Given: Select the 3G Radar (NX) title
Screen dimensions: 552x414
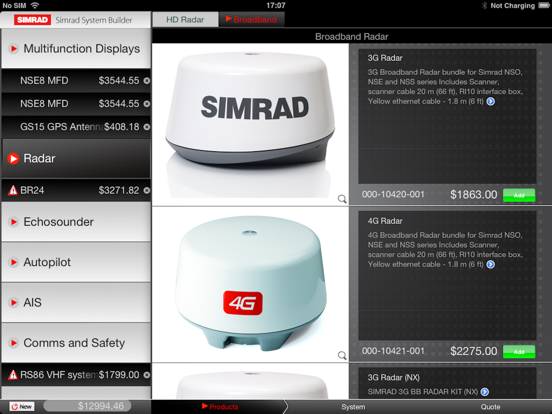Looking at the screenshot, I should coord(394,378).
